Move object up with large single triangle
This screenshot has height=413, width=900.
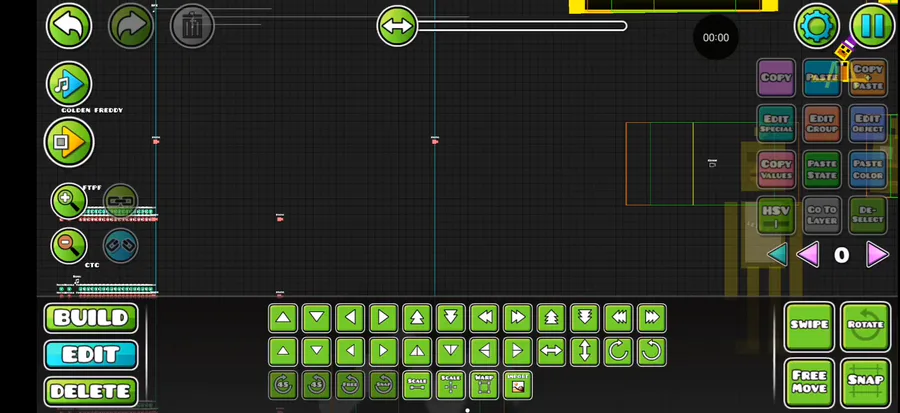point(283,318)
